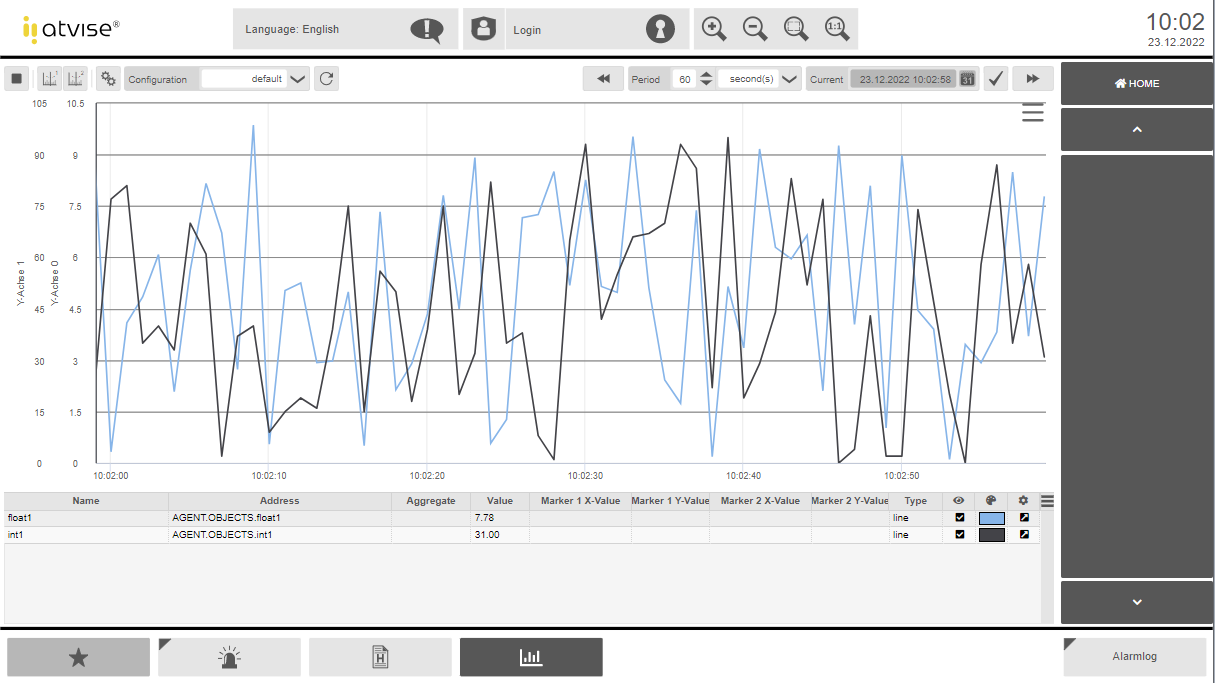This screenshot has width=1215, height=683.
Task: Expand the period unit second(s) dropdown
Action: click(789, 79)
